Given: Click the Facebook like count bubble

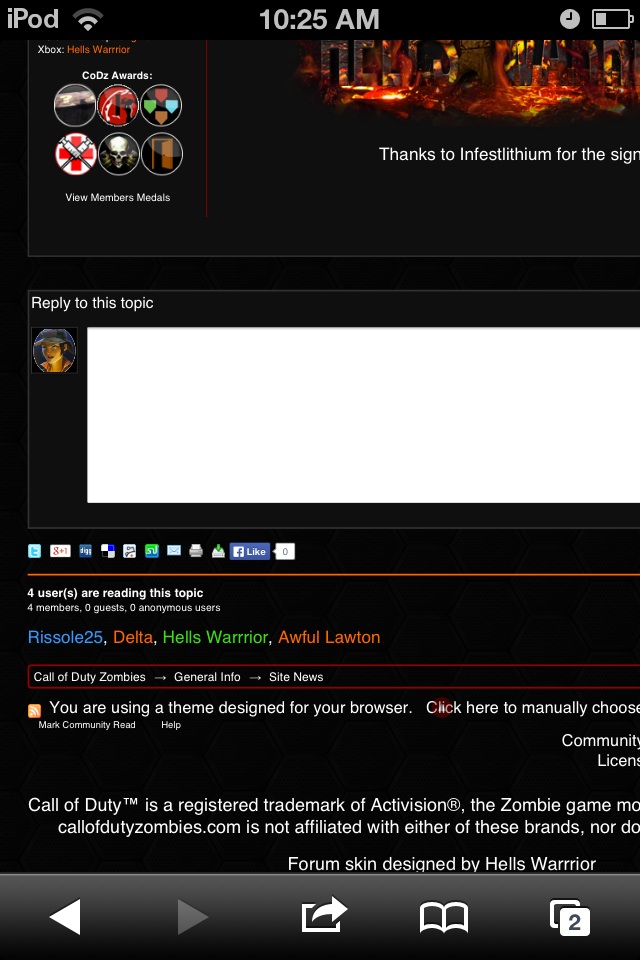Looking at the screenshot, I should pyautogui.click(x=285, y=552).
